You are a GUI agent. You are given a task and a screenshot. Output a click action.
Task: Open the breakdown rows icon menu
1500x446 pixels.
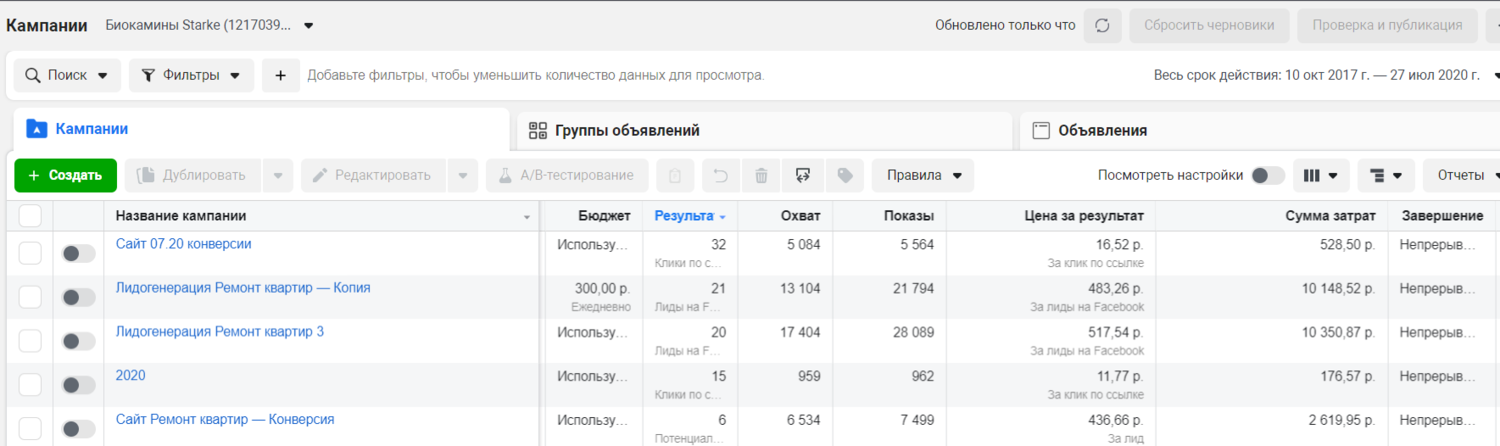(x=1386, y=176)
